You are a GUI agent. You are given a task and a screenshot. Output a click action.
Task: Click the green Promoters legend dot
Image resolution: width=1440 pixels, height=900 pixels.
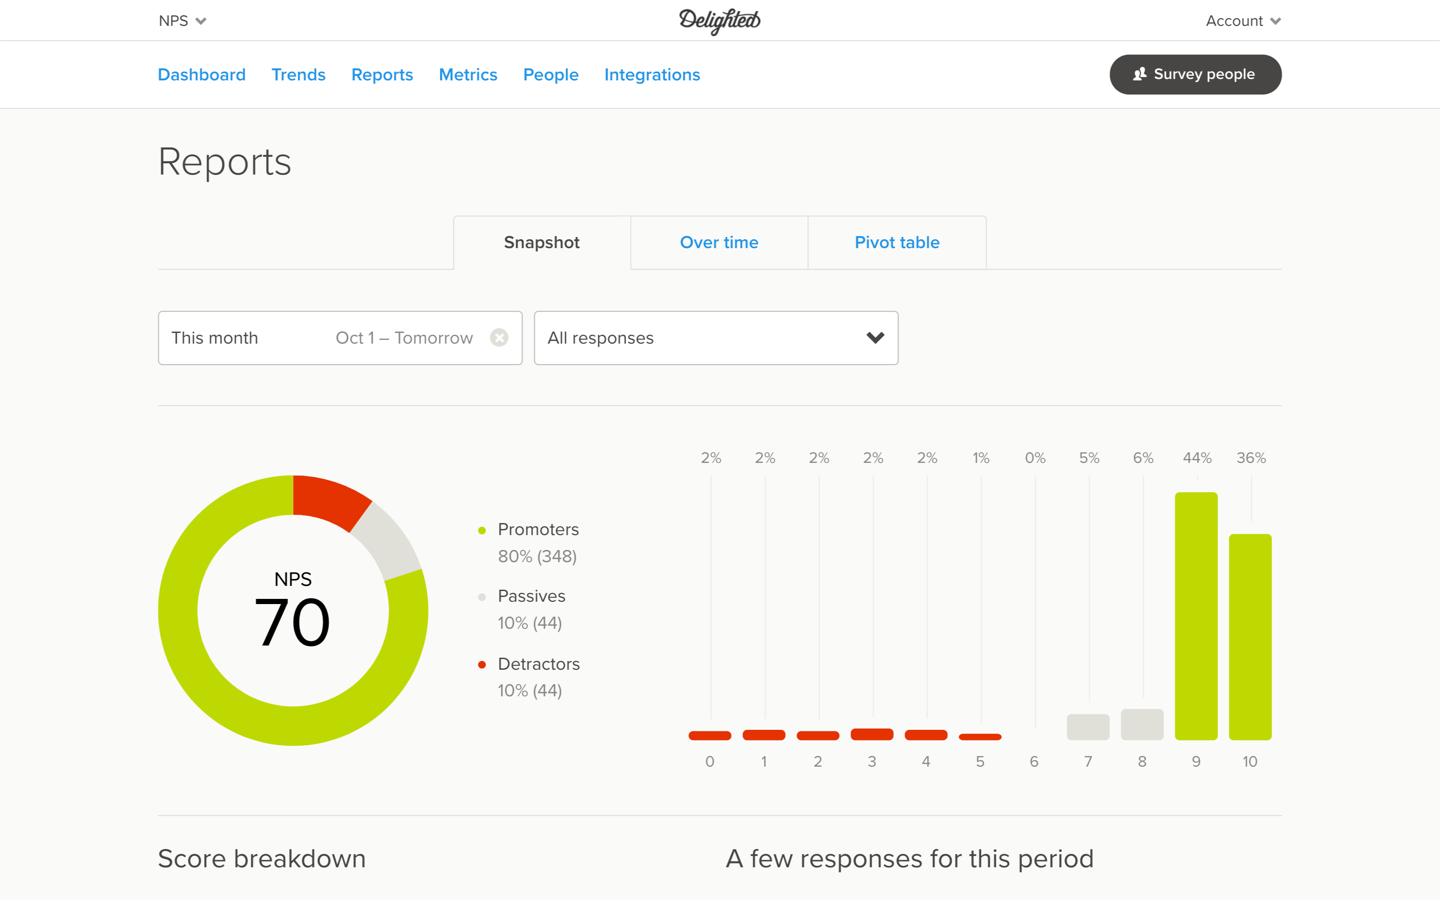tap(483, 529)
